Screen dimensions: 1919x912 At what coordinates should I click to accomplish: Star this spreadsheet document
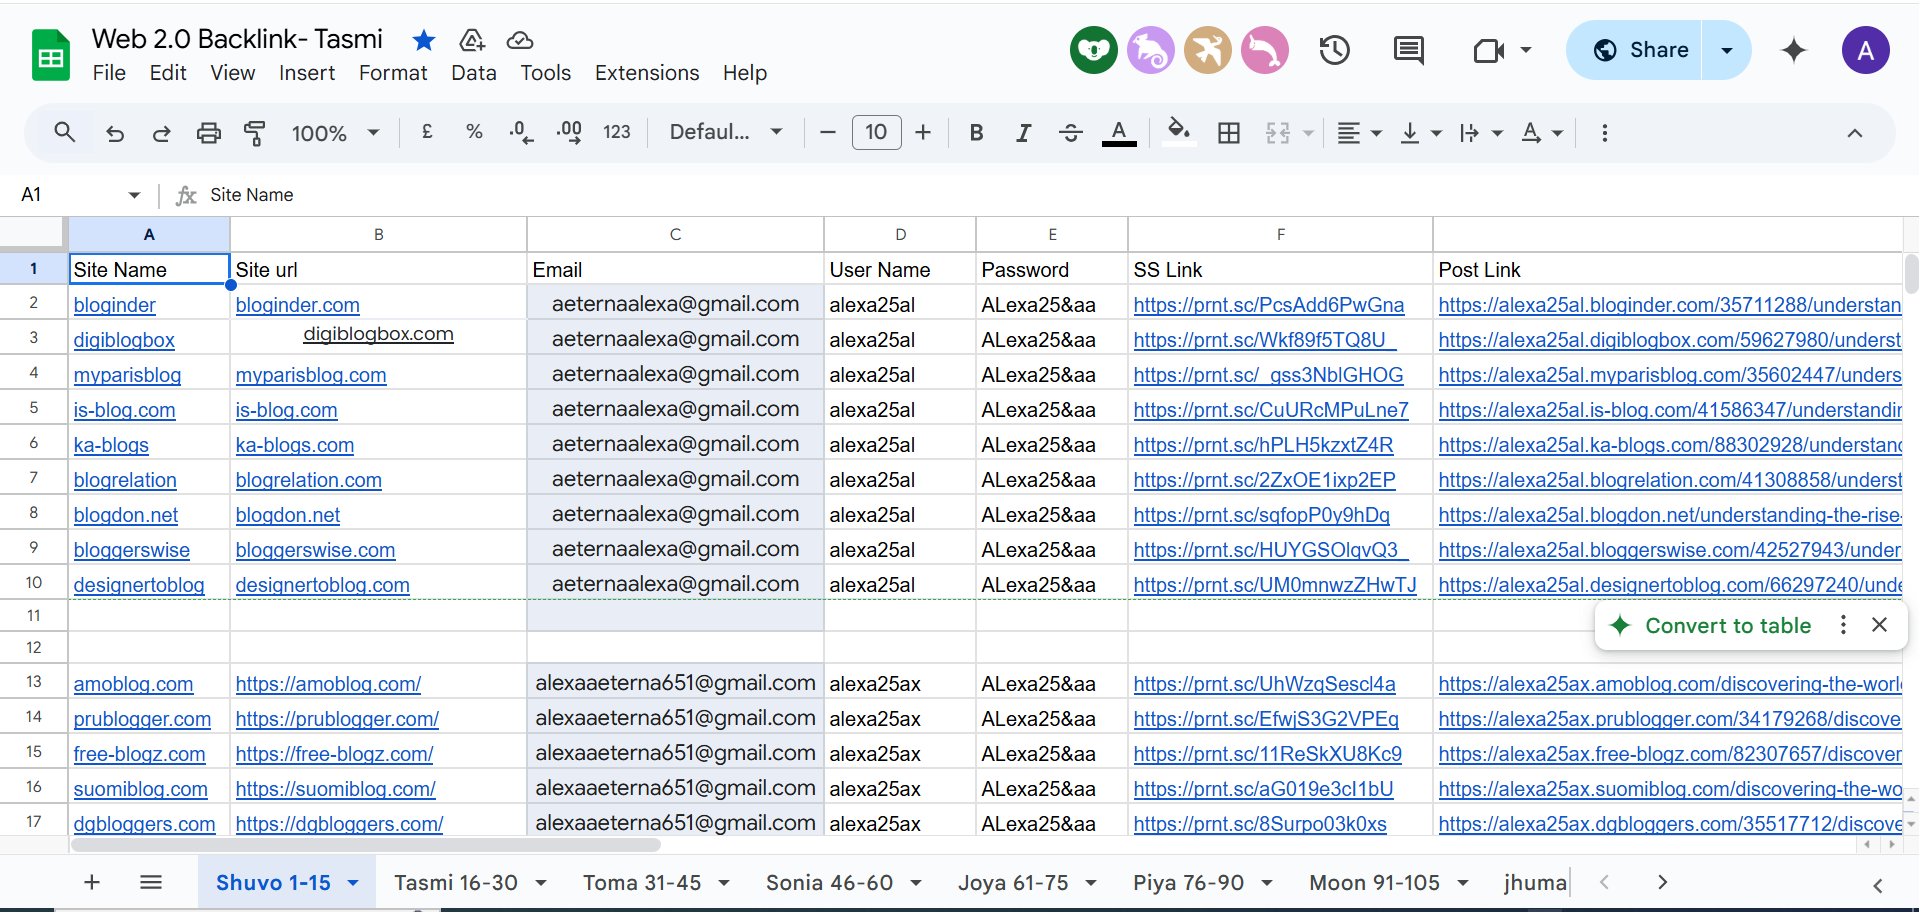point(424,40)
